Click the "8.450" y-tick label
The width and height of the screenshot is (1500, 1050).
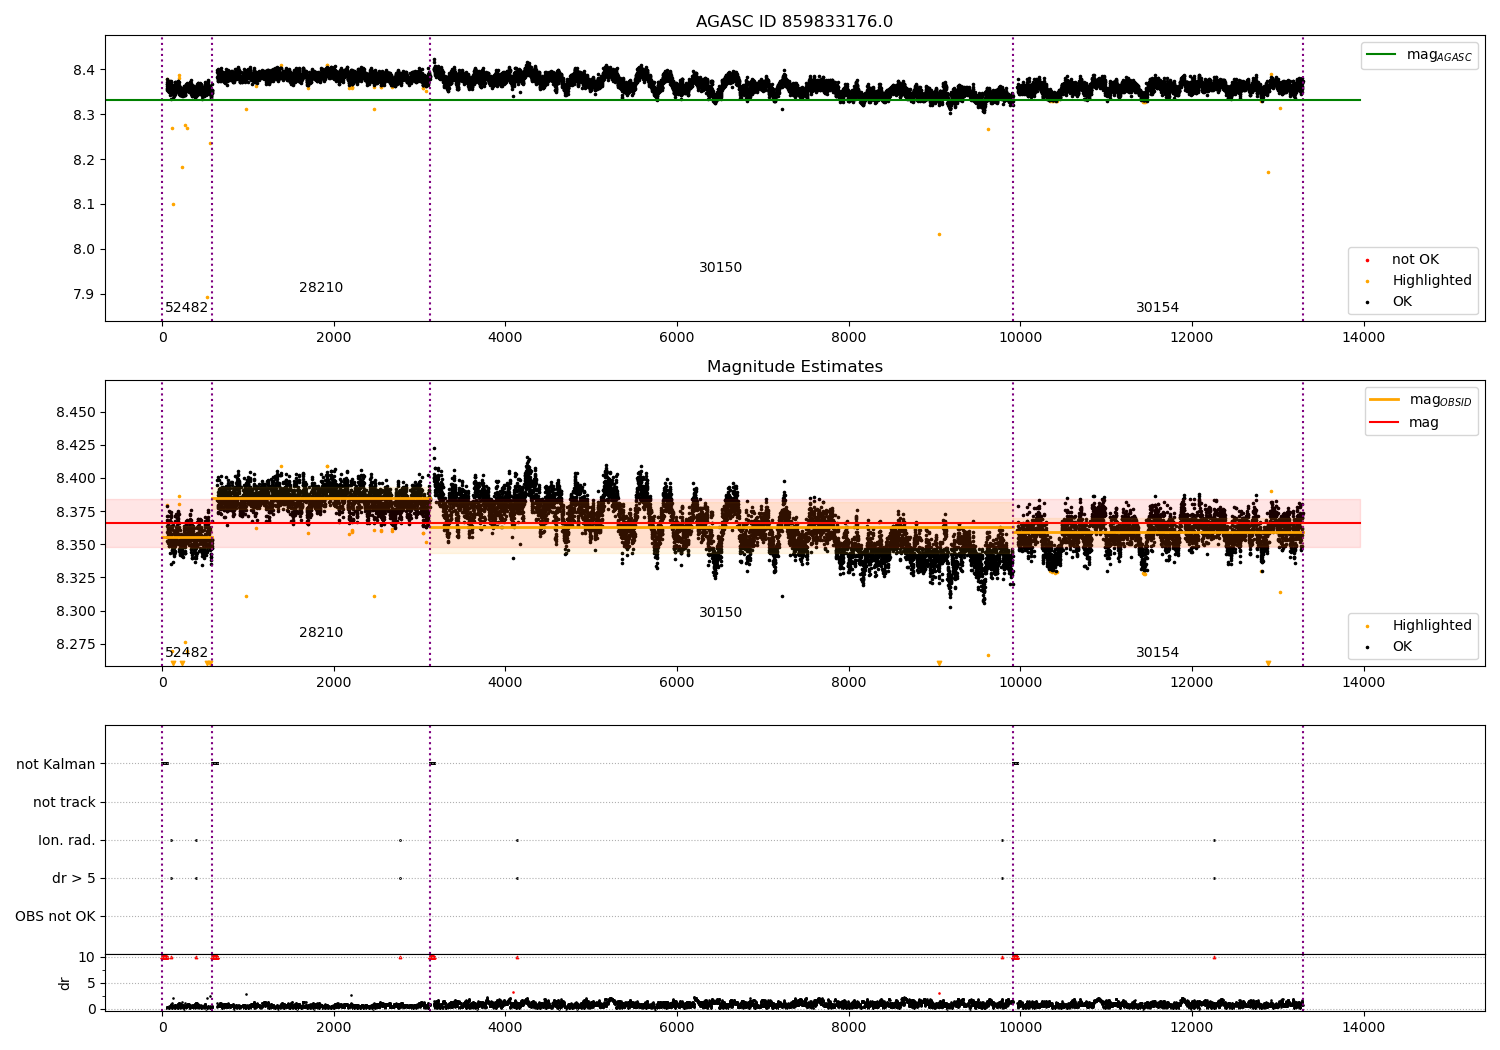pos(77,413)
